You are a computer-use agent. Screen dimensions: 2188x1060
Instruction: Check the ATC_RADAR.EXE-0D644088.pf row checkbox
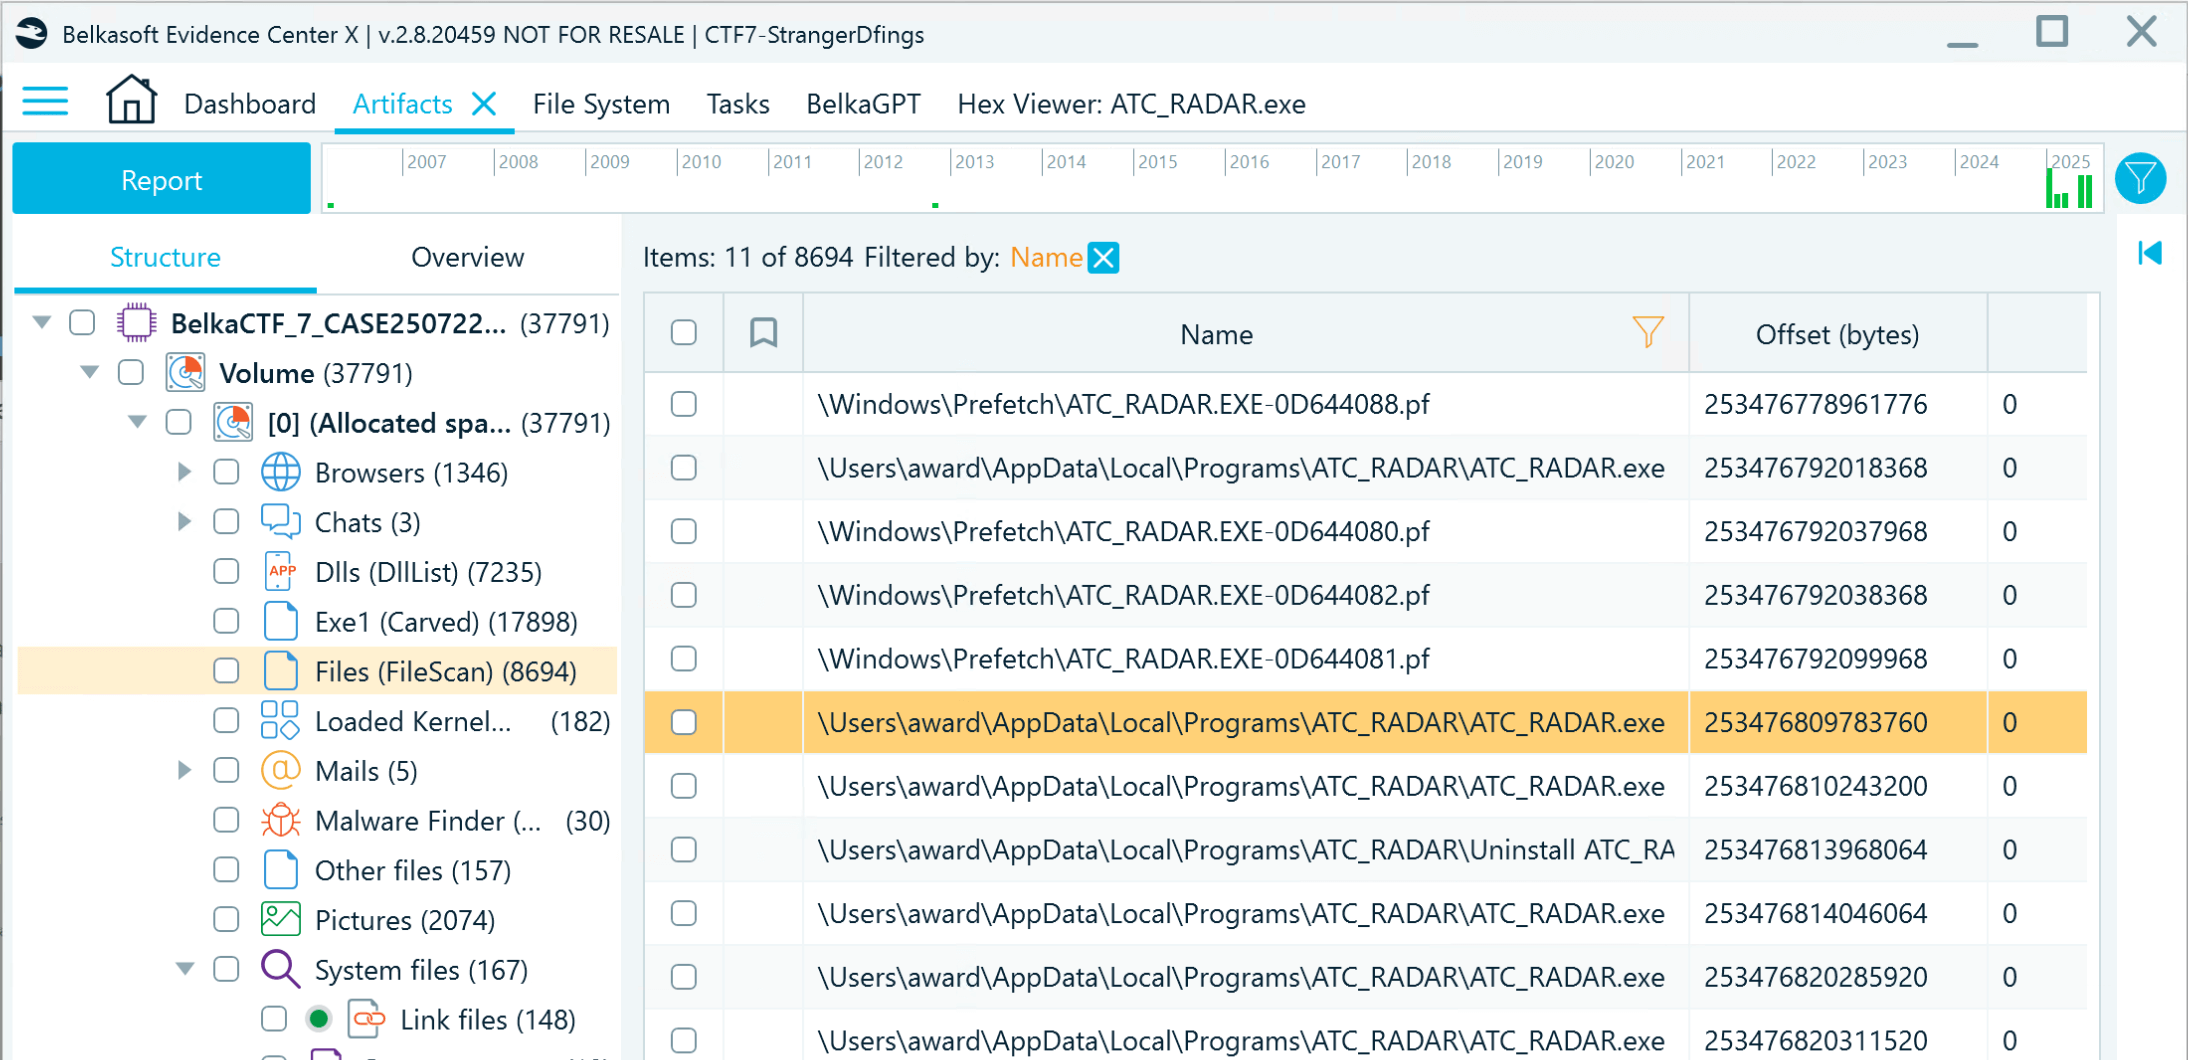click(x=684, y=404)
